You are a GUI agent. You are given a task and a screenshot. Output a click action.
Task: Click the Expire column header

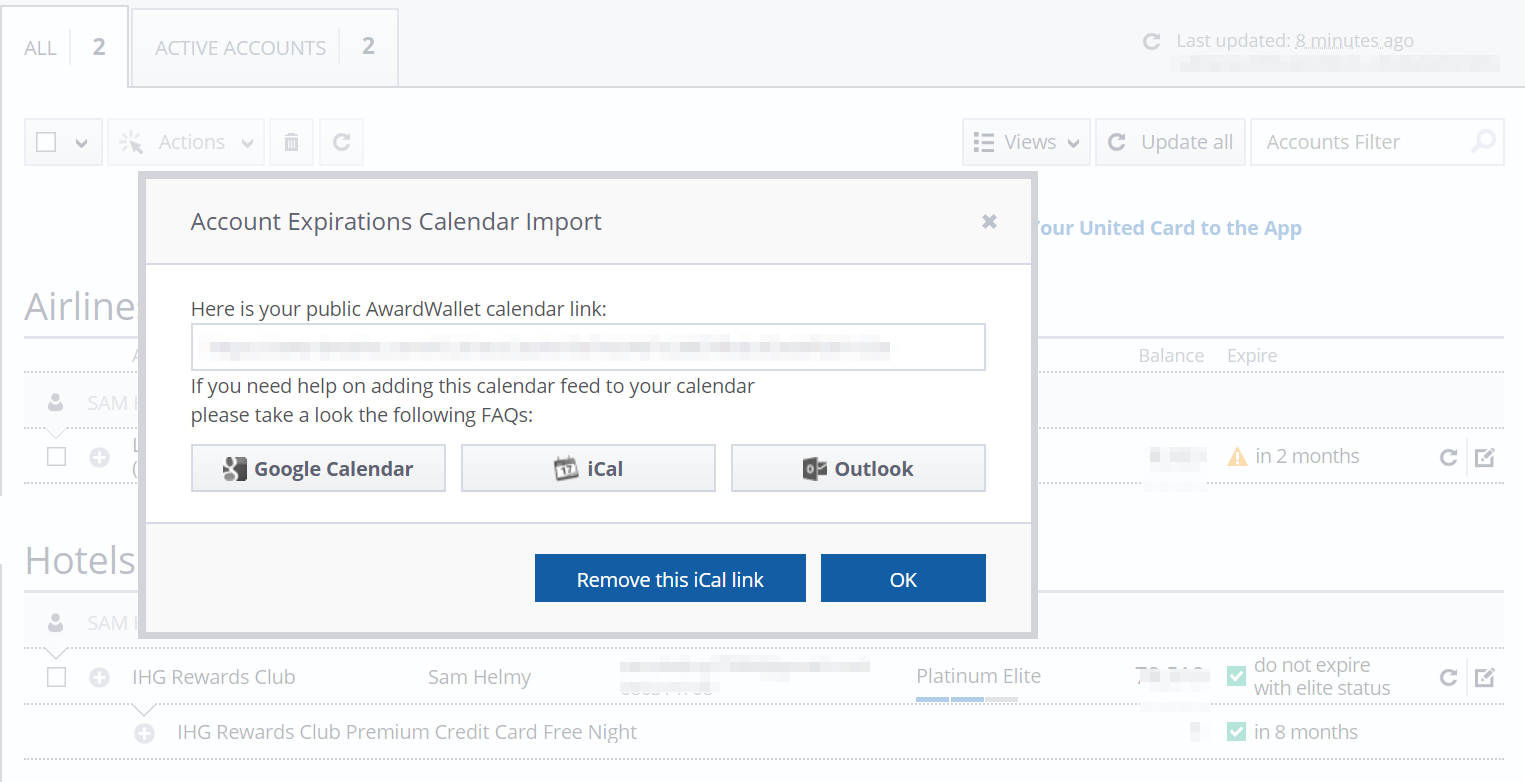(x=1252, y=356)
